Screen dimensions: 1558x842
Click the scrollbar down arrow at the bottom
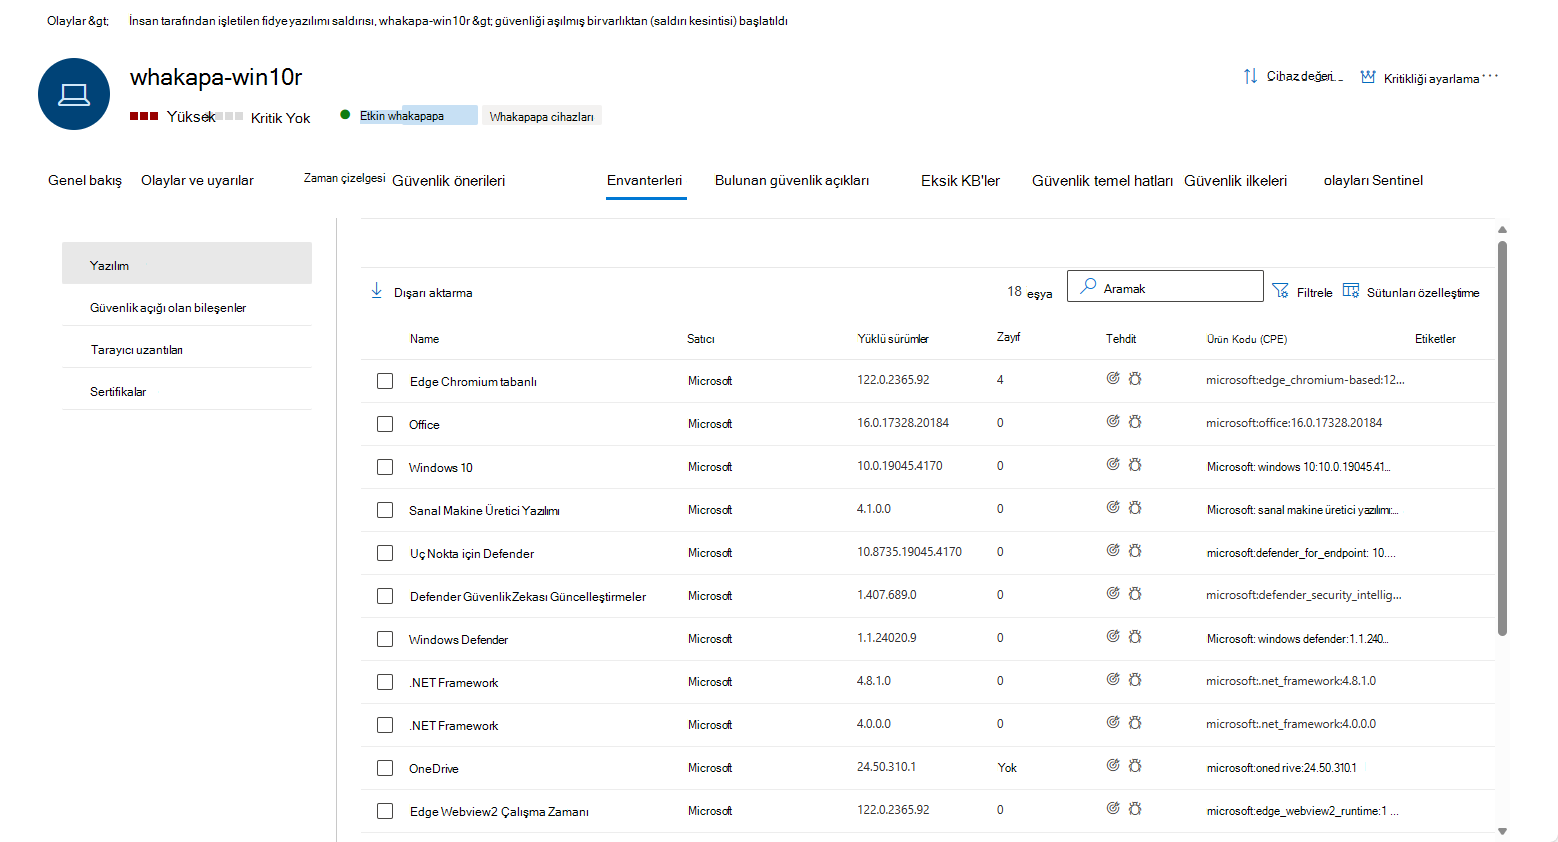pos(1502,831)
